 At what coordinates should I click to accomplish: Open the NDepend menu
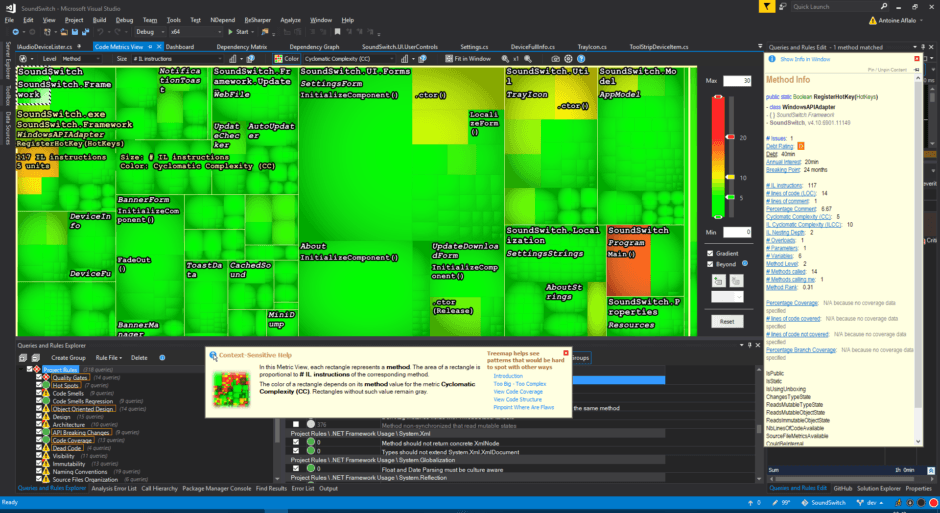click(x=222, y=20)
